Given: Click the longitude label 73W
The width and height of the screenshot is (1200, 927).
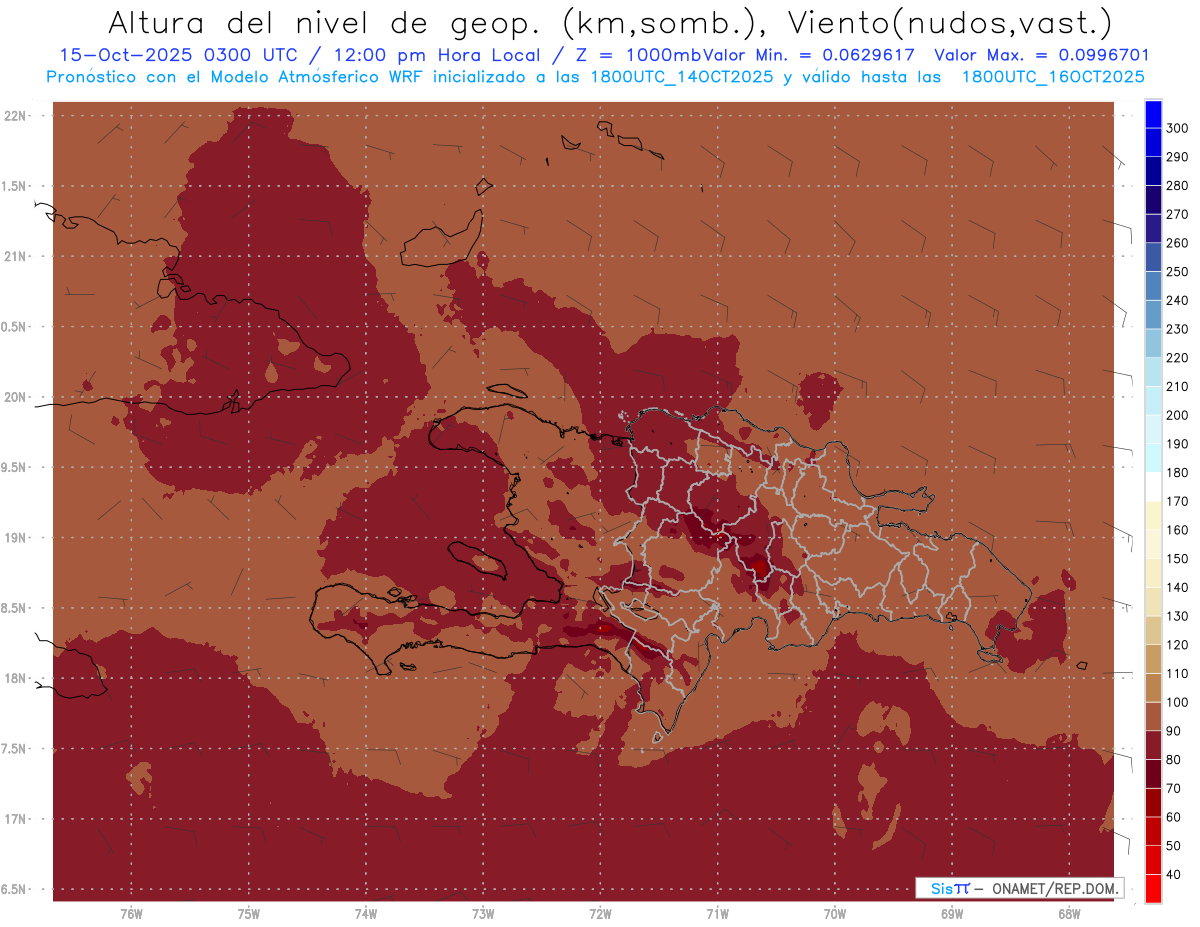Looking at the screenshot, I should tap(483, 913).
